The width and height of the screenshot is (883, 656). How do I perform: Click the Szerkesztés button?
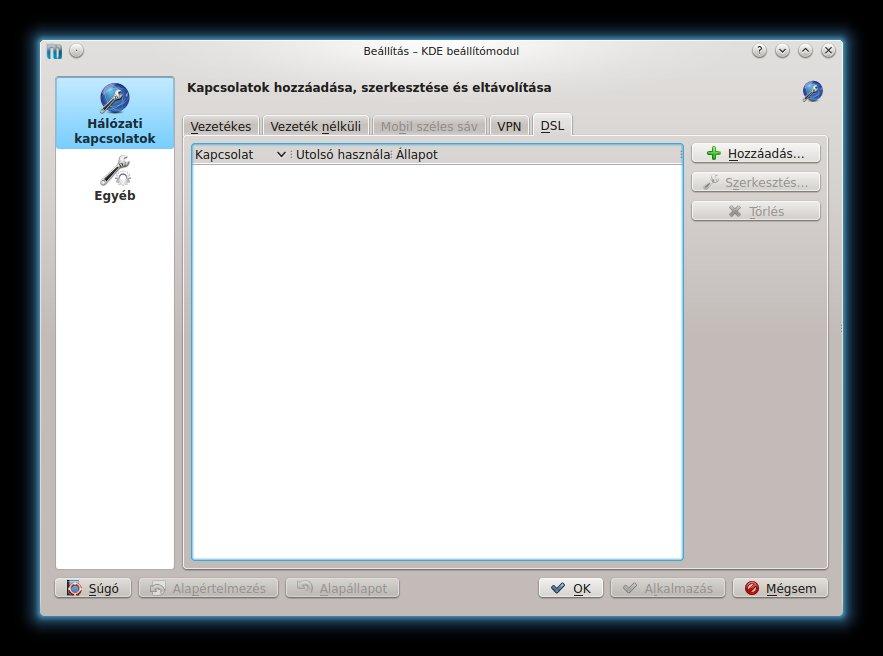(756, 182)
